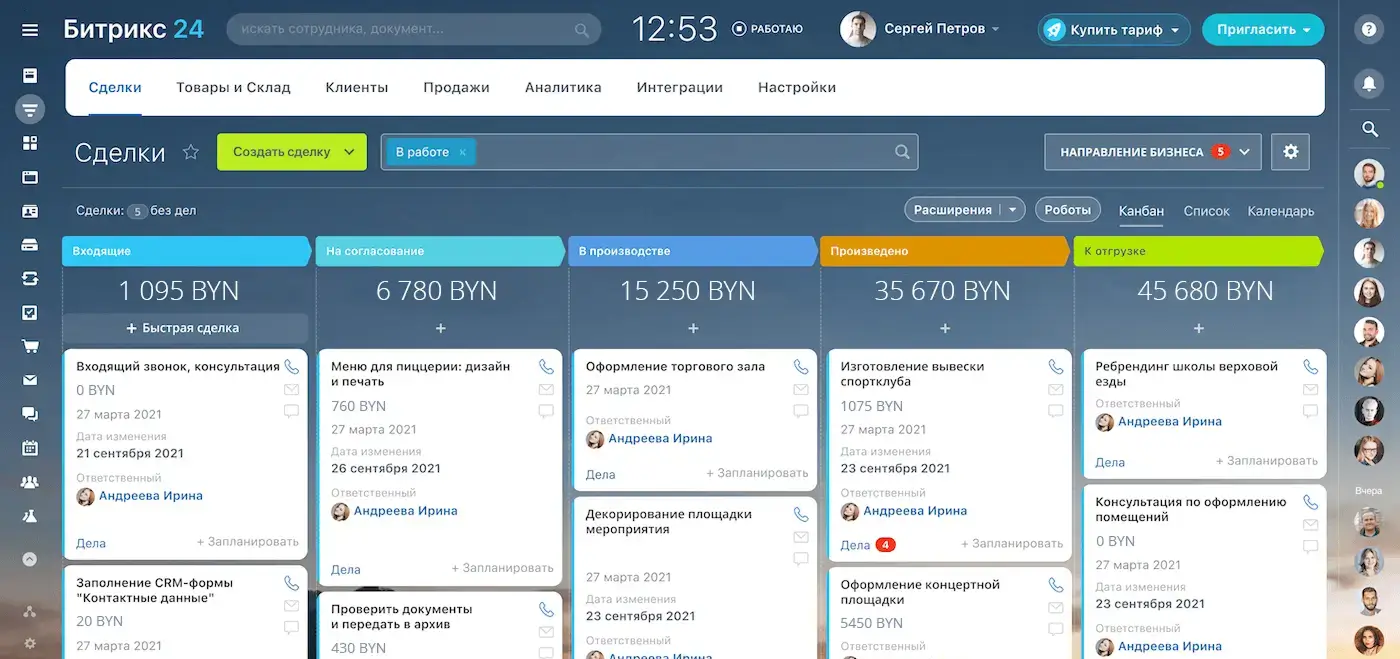Open the mail envelope sidebar icon
This screenshot has height=659, width=1400.
tap(30, 380)
